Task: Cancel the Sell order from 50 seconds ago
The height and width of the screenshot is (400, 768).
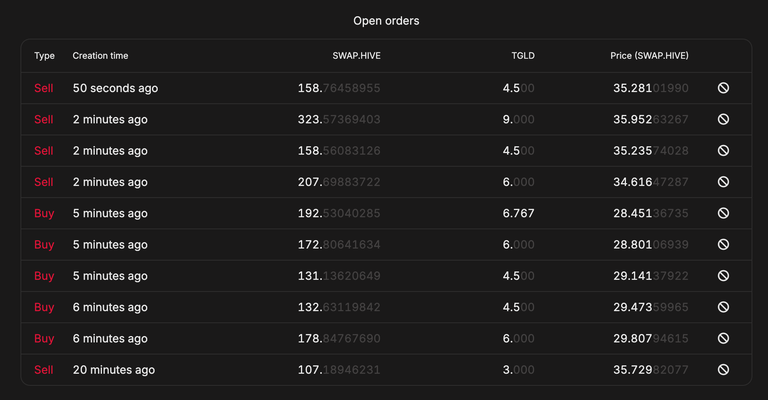Action: point(723,88)
